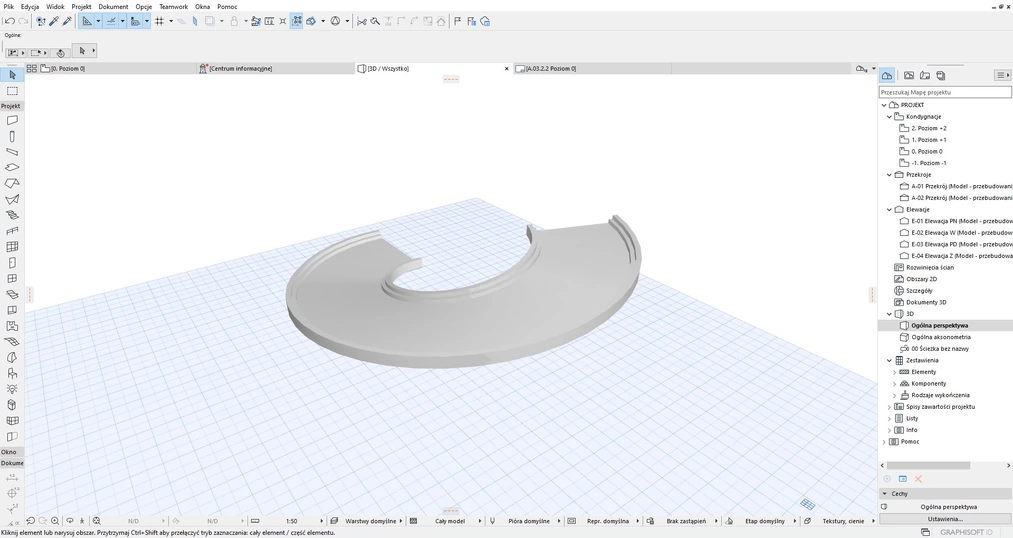Open the Project Map view icon
The height and width of the screenshot is (538, 1013).
tap(887, 76)
